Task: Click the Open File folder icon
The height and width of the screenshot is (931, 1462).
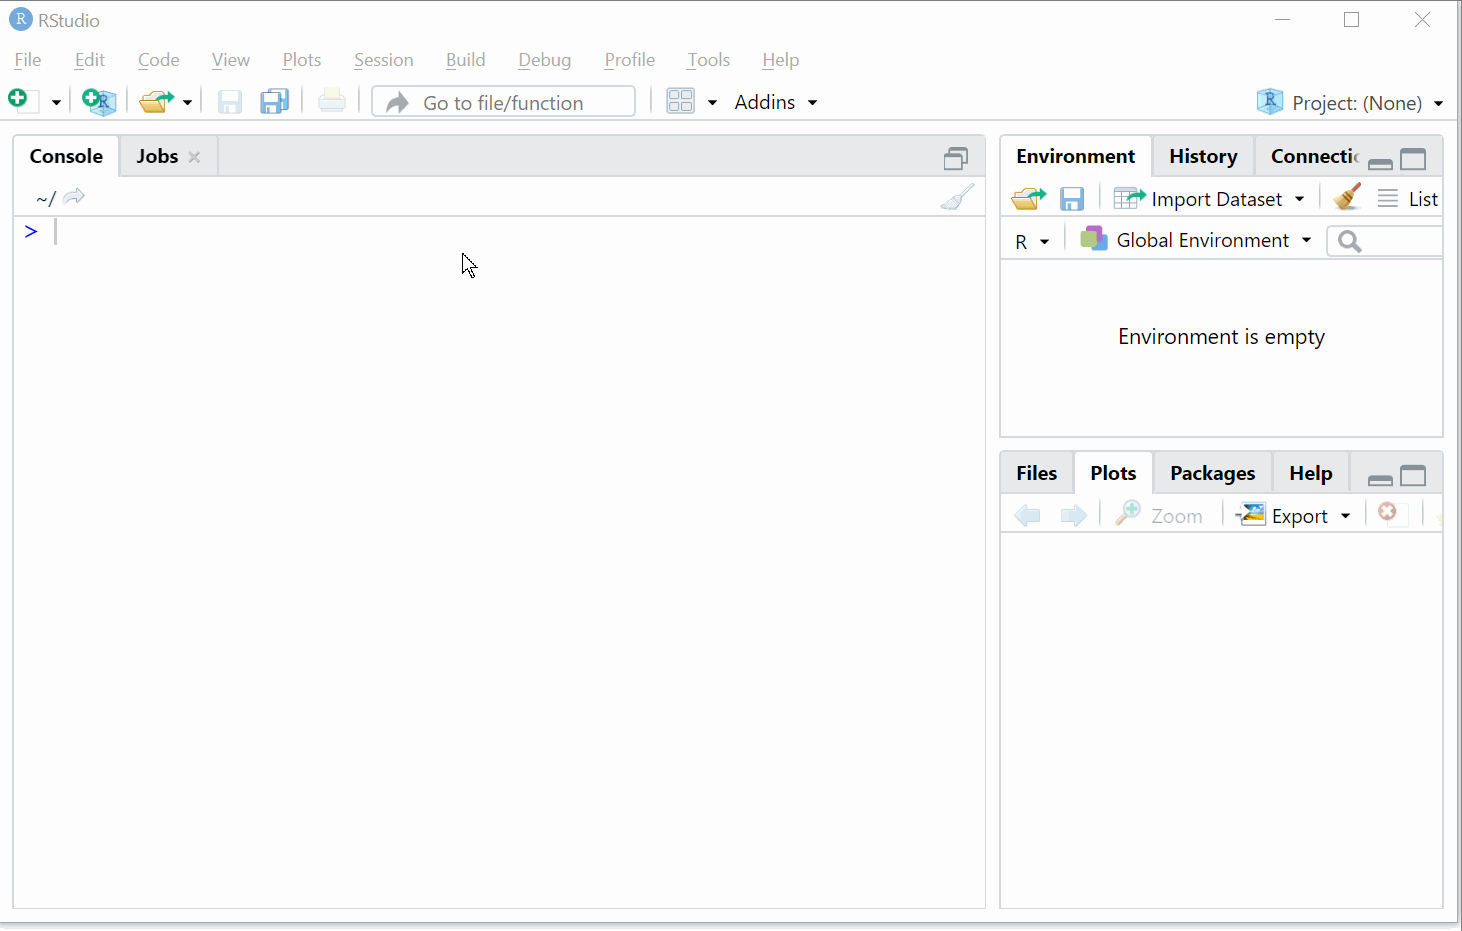Action: point(157,101)
